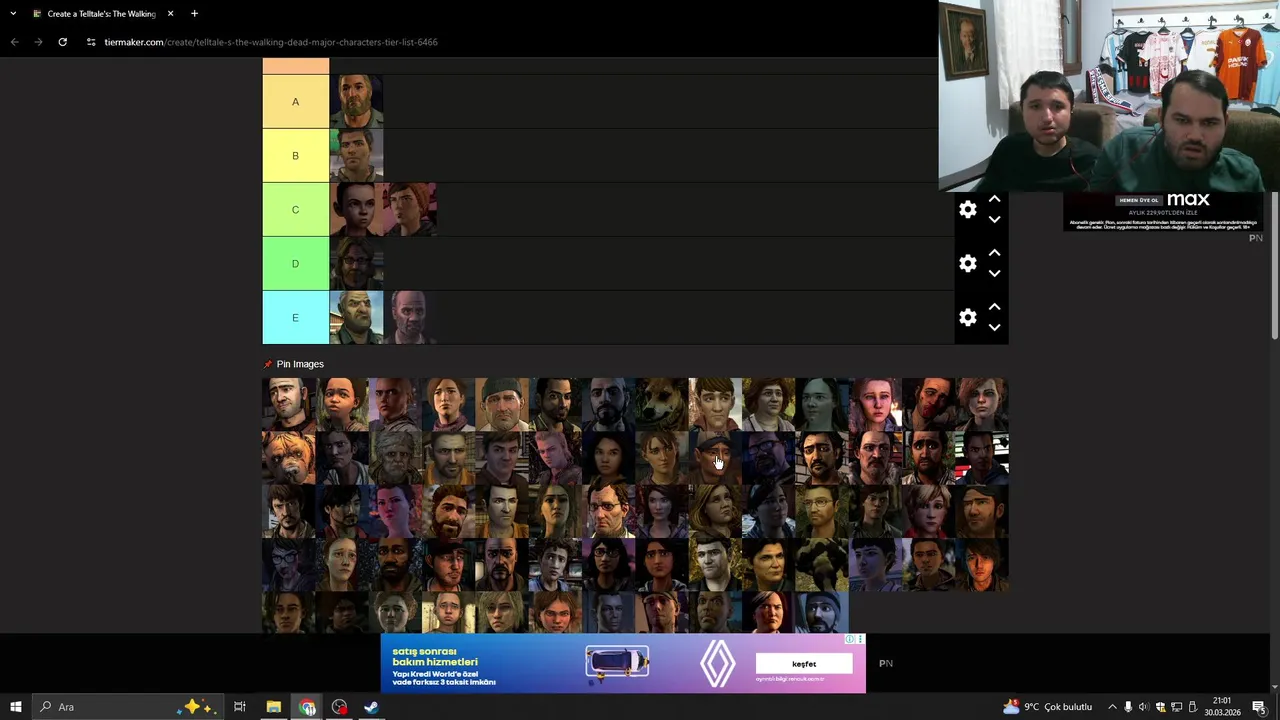Open the Windows Start menu
Viewport: 1280px width, 720px height.
[x=15, y=707]
